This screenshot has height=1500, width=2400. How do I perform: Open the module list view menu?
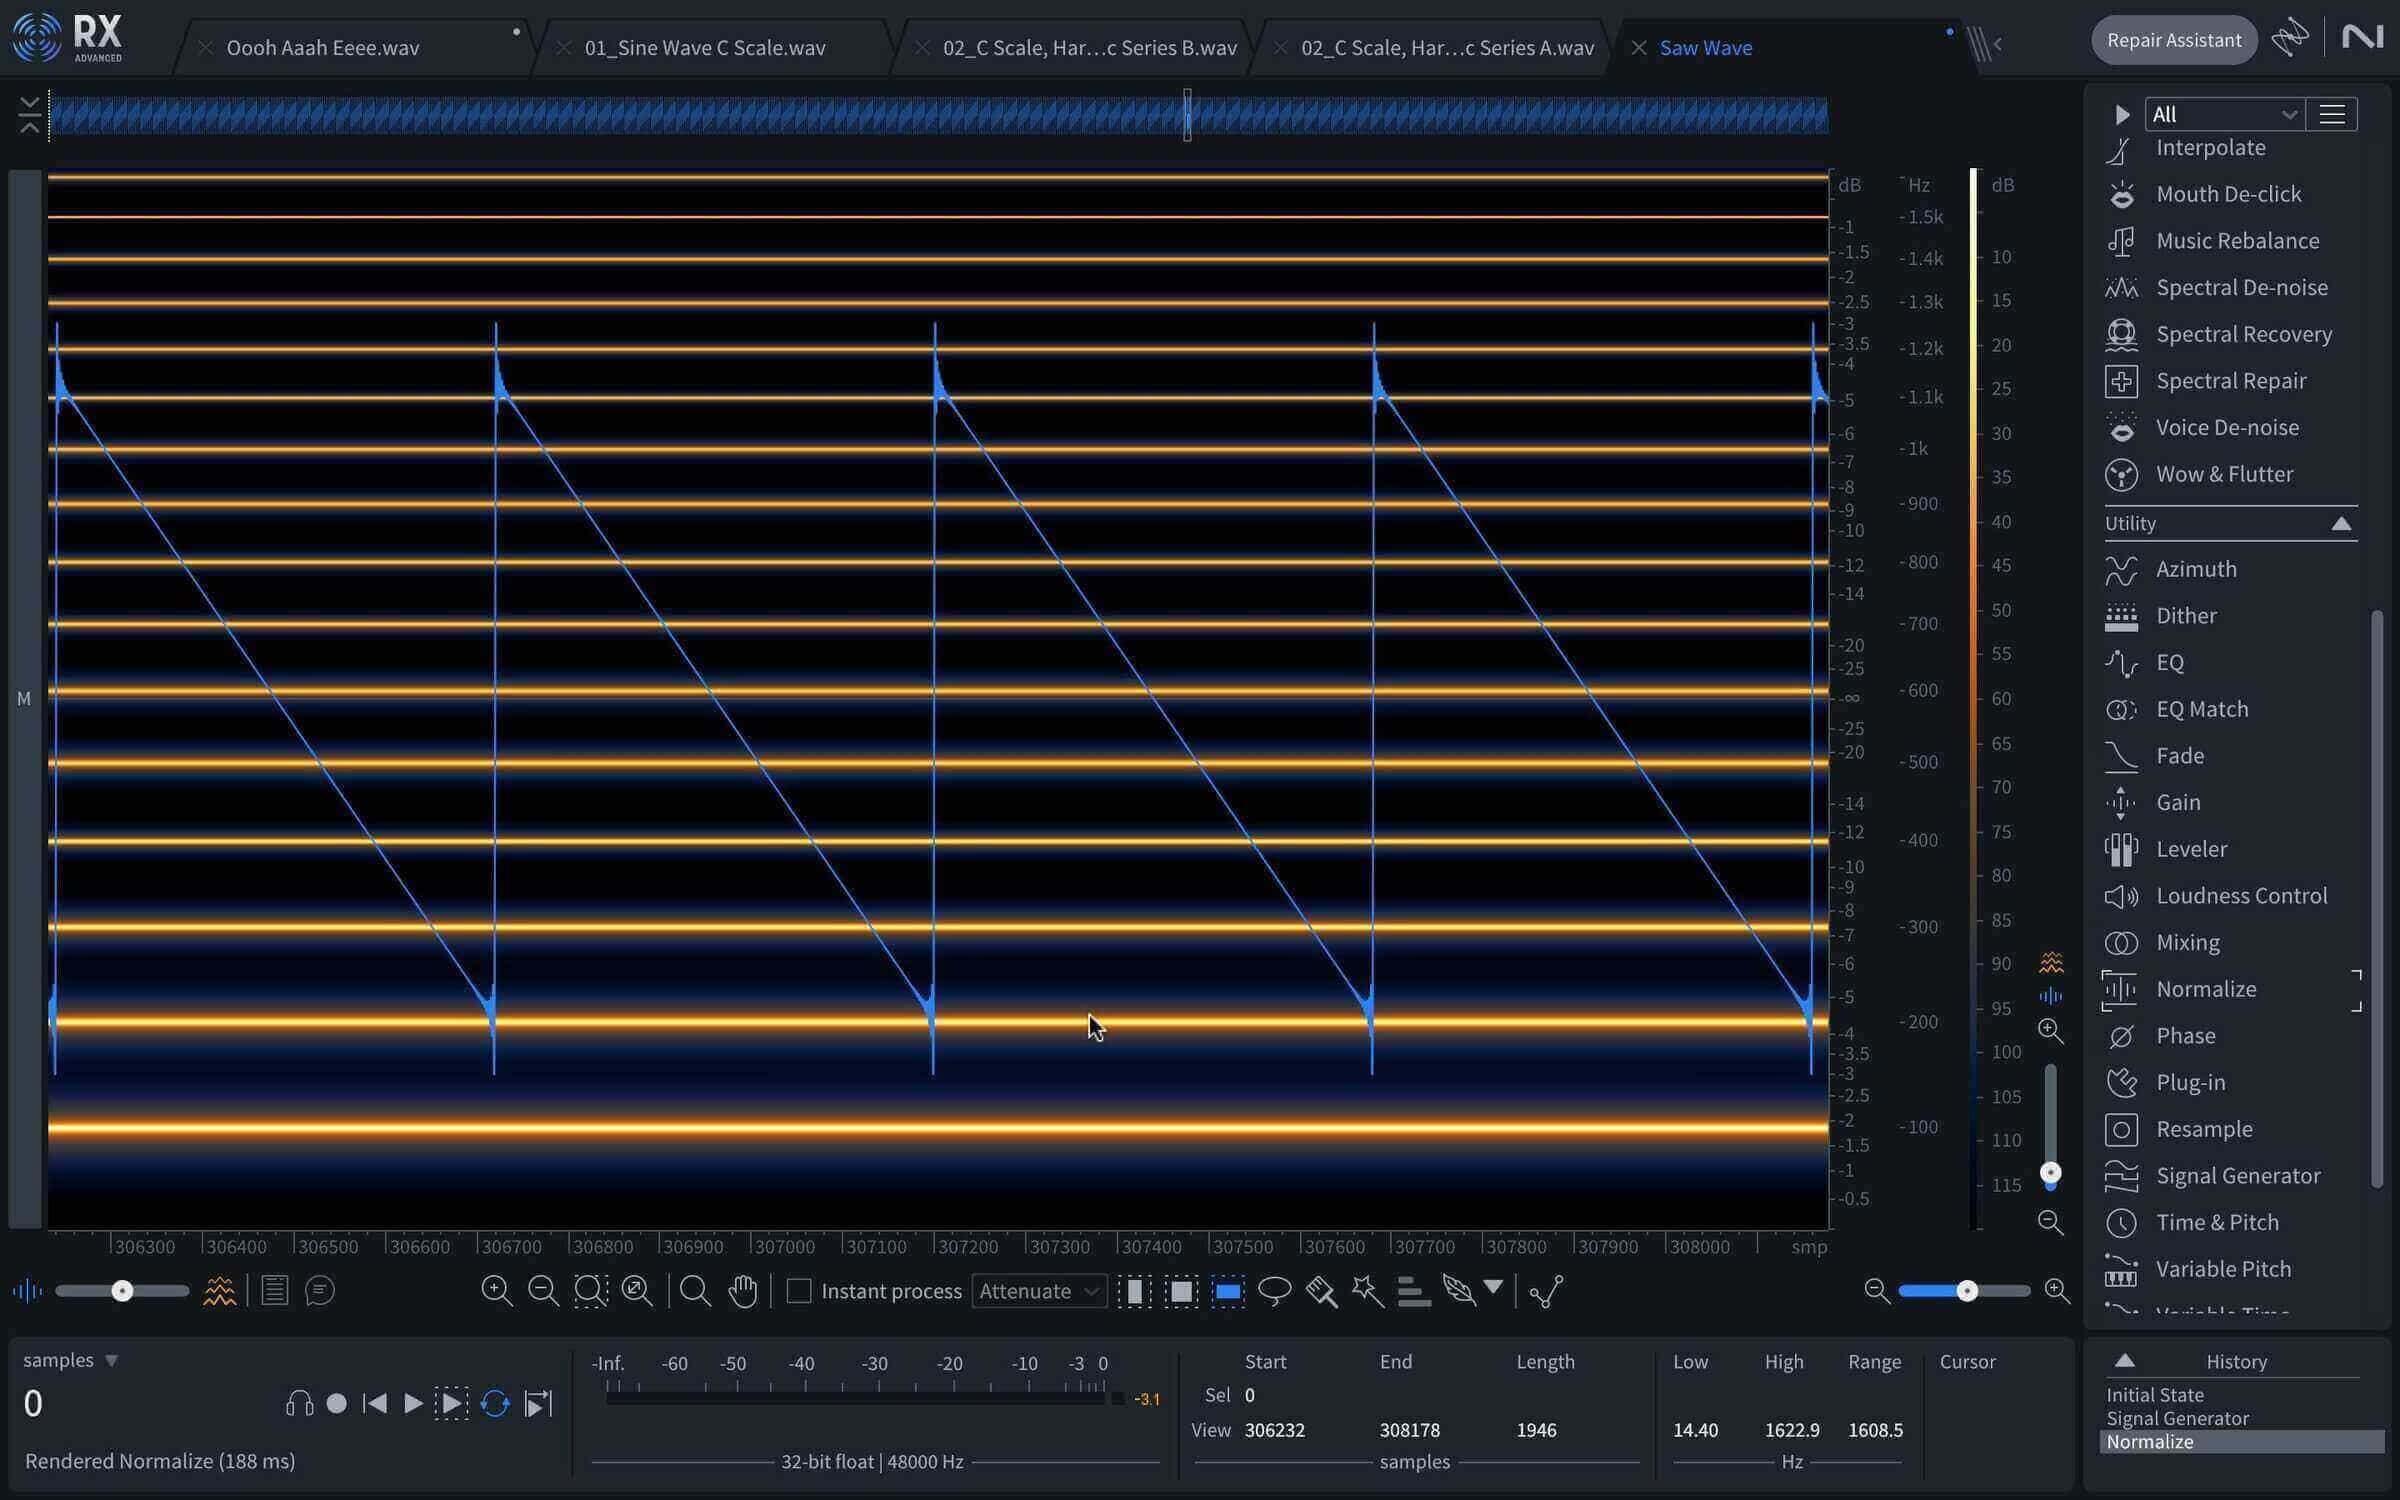[2332, 115]
